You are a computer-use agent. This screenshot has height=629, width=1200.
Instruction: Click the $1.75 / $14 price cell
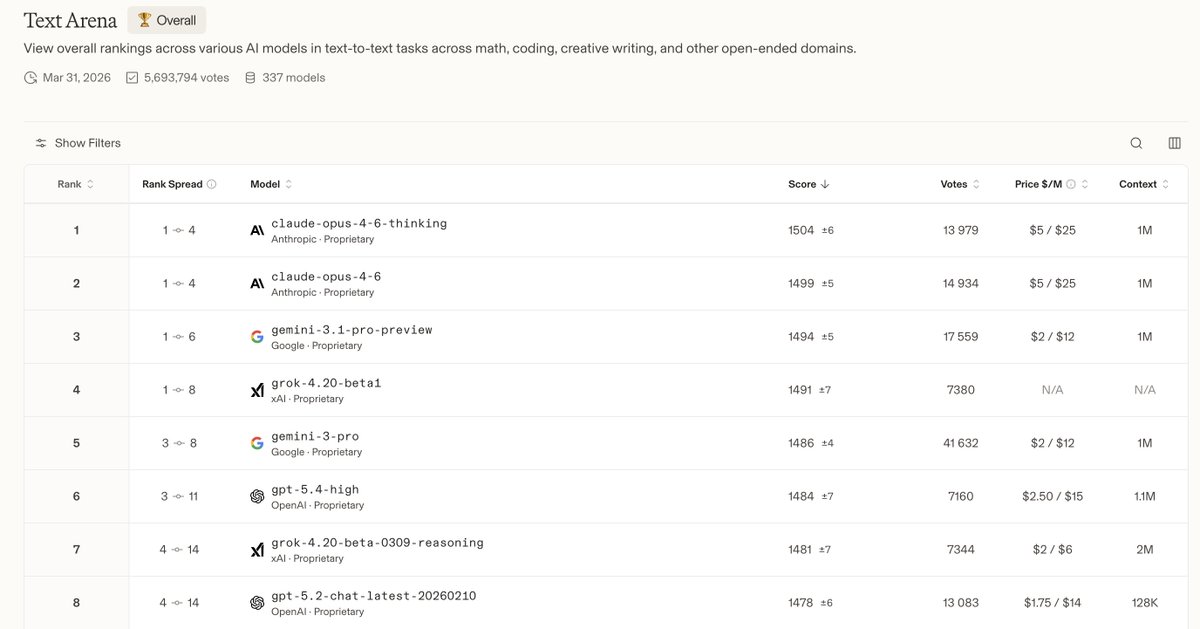(x=1052, y=602)
